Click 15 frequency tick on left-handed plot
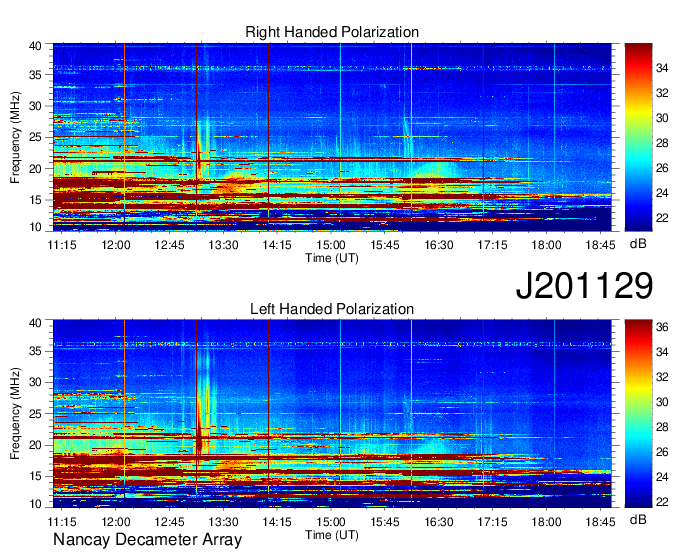Viewport: 680px width, 552px height. pyautogui.click(x=35, y=476)
